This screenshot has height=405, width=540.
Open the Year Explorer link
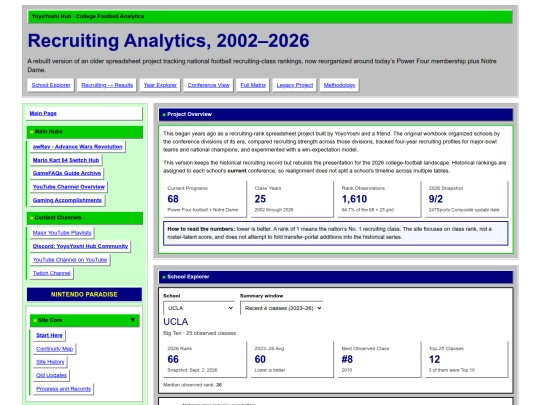tap(160, 85)
